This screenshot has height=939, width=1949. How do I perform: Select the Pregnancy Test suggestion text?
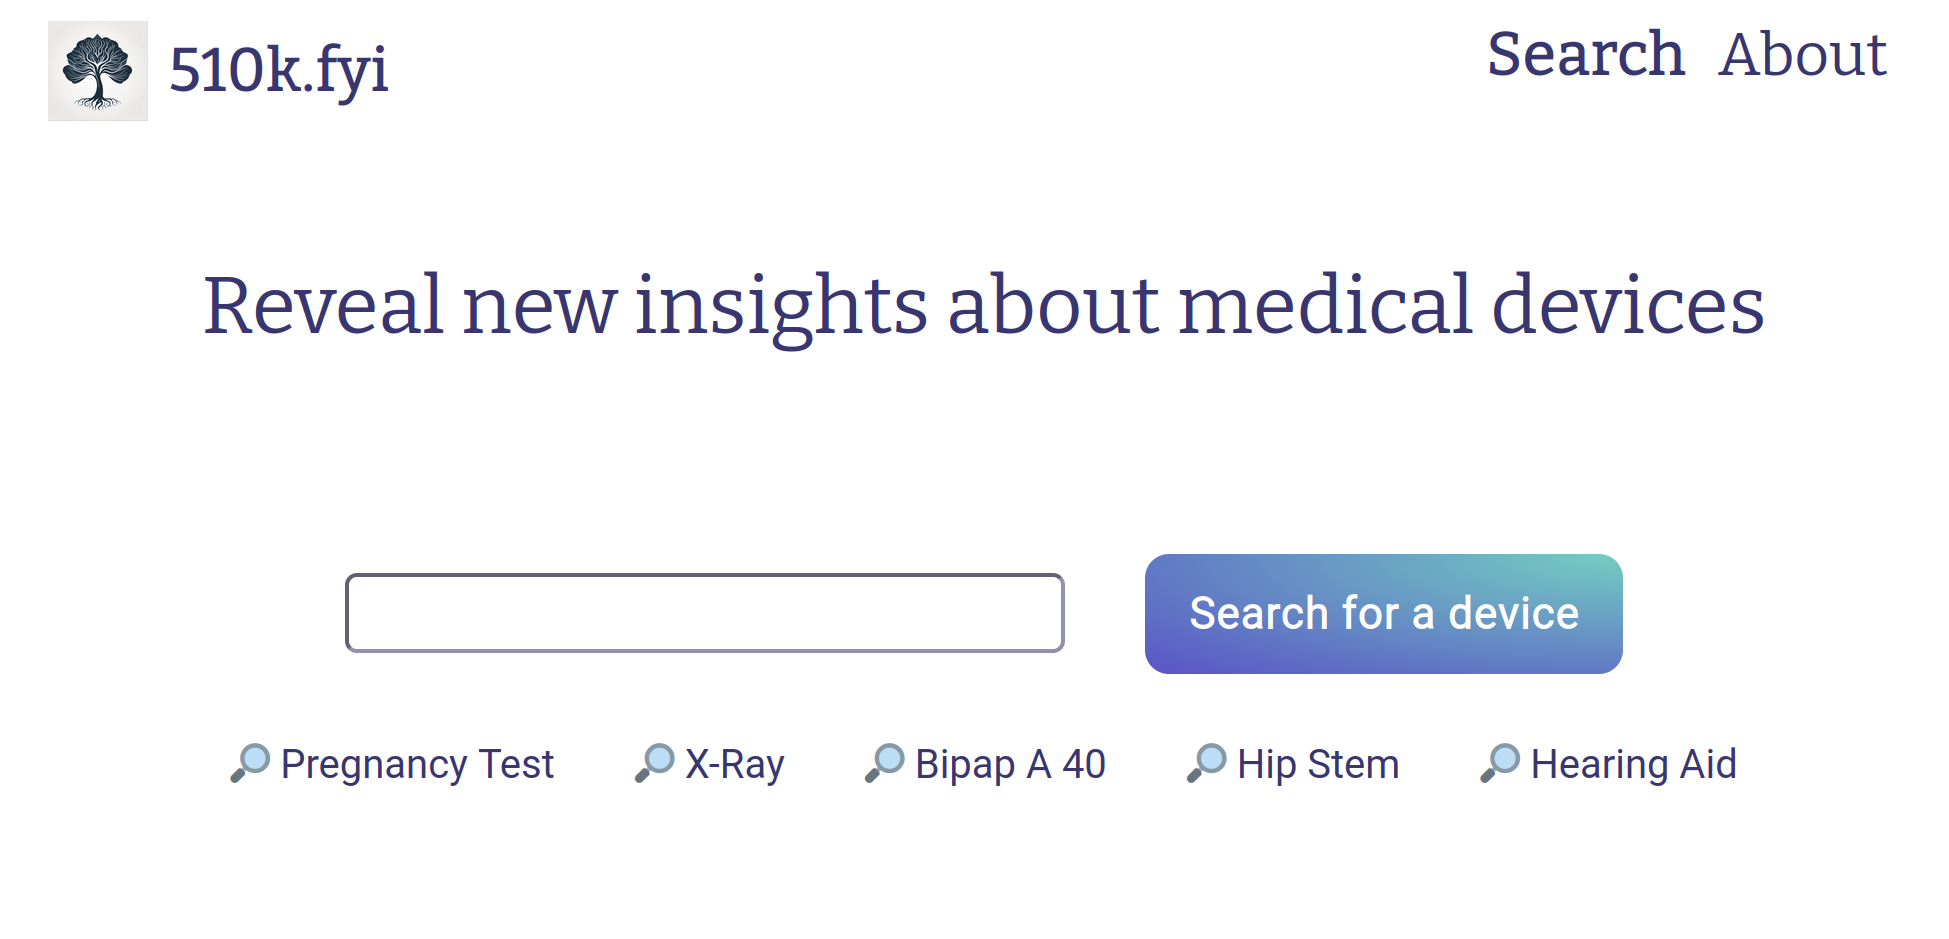417,764
